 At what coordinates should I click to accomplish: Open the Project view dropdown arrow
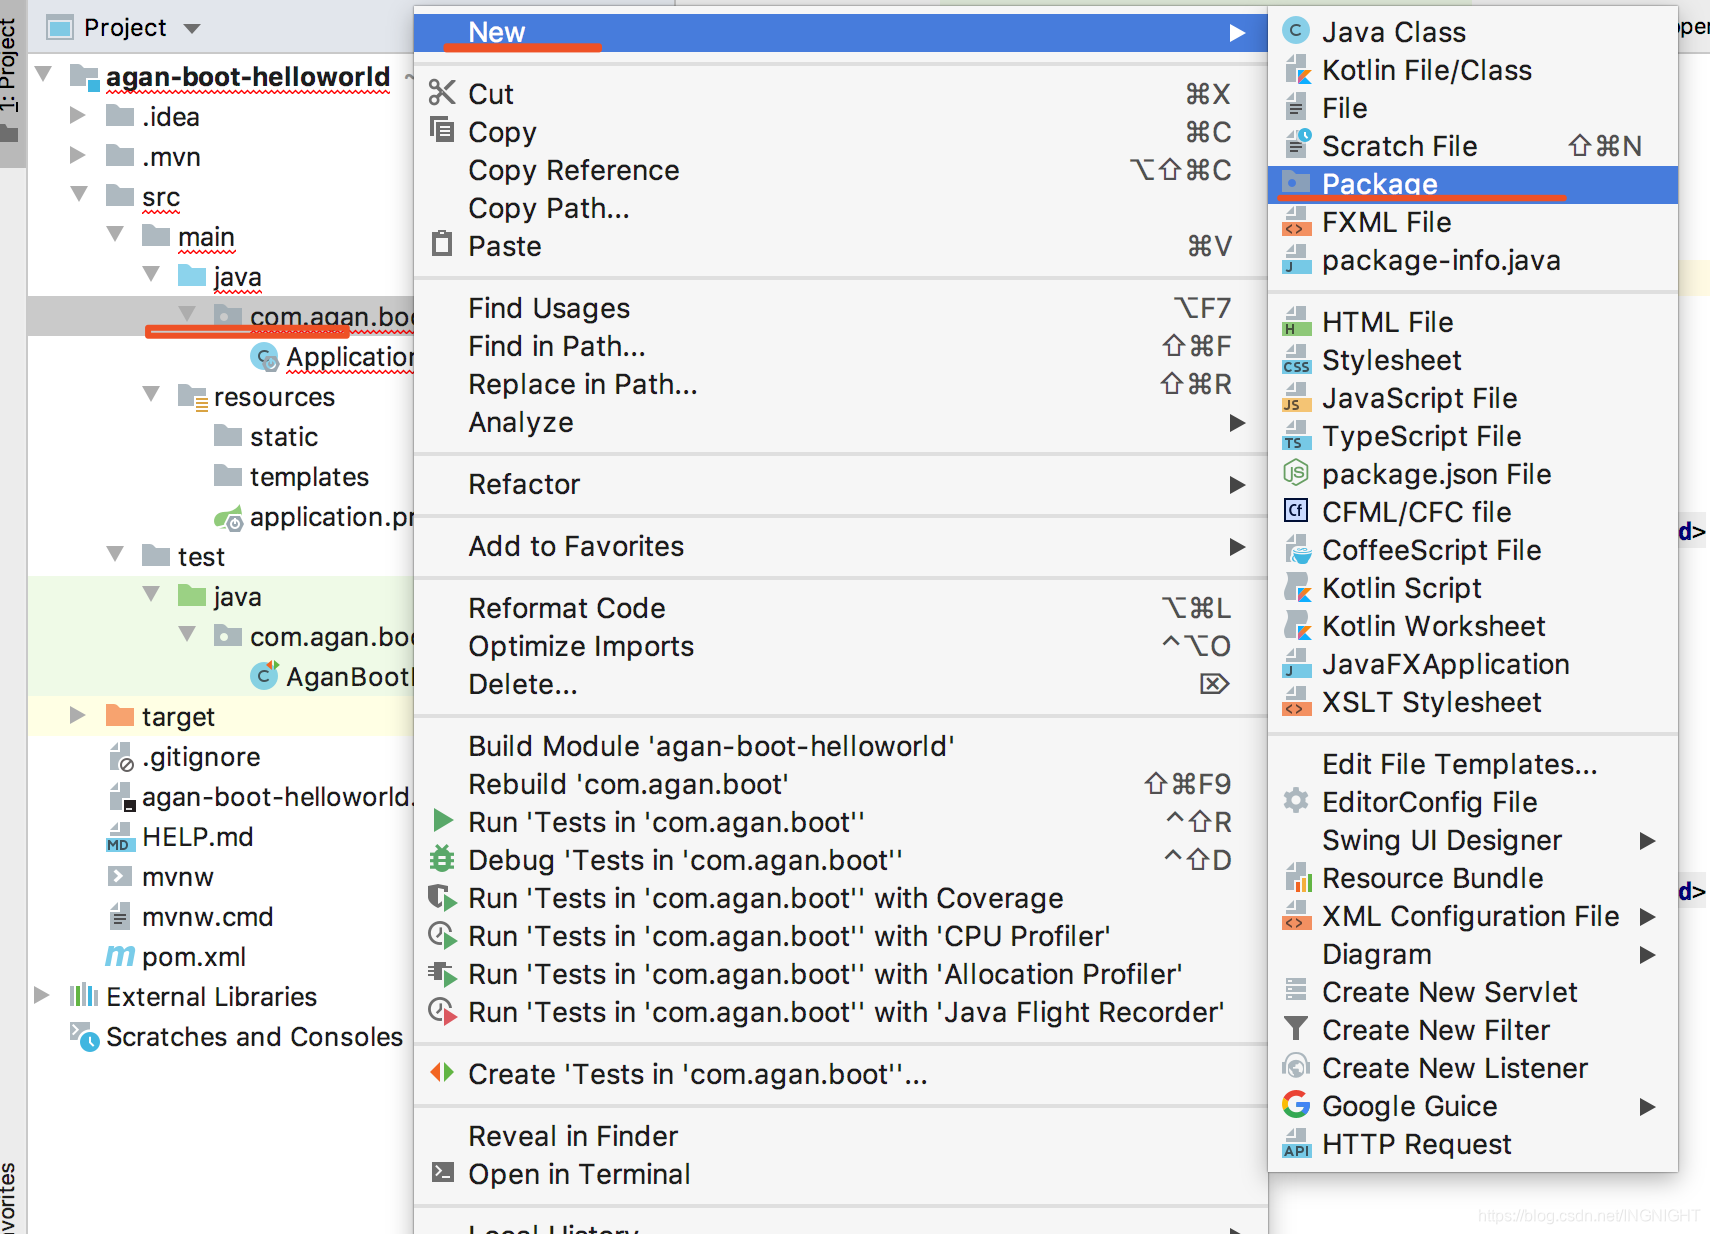pyautogui.click(x=192, y=29)
